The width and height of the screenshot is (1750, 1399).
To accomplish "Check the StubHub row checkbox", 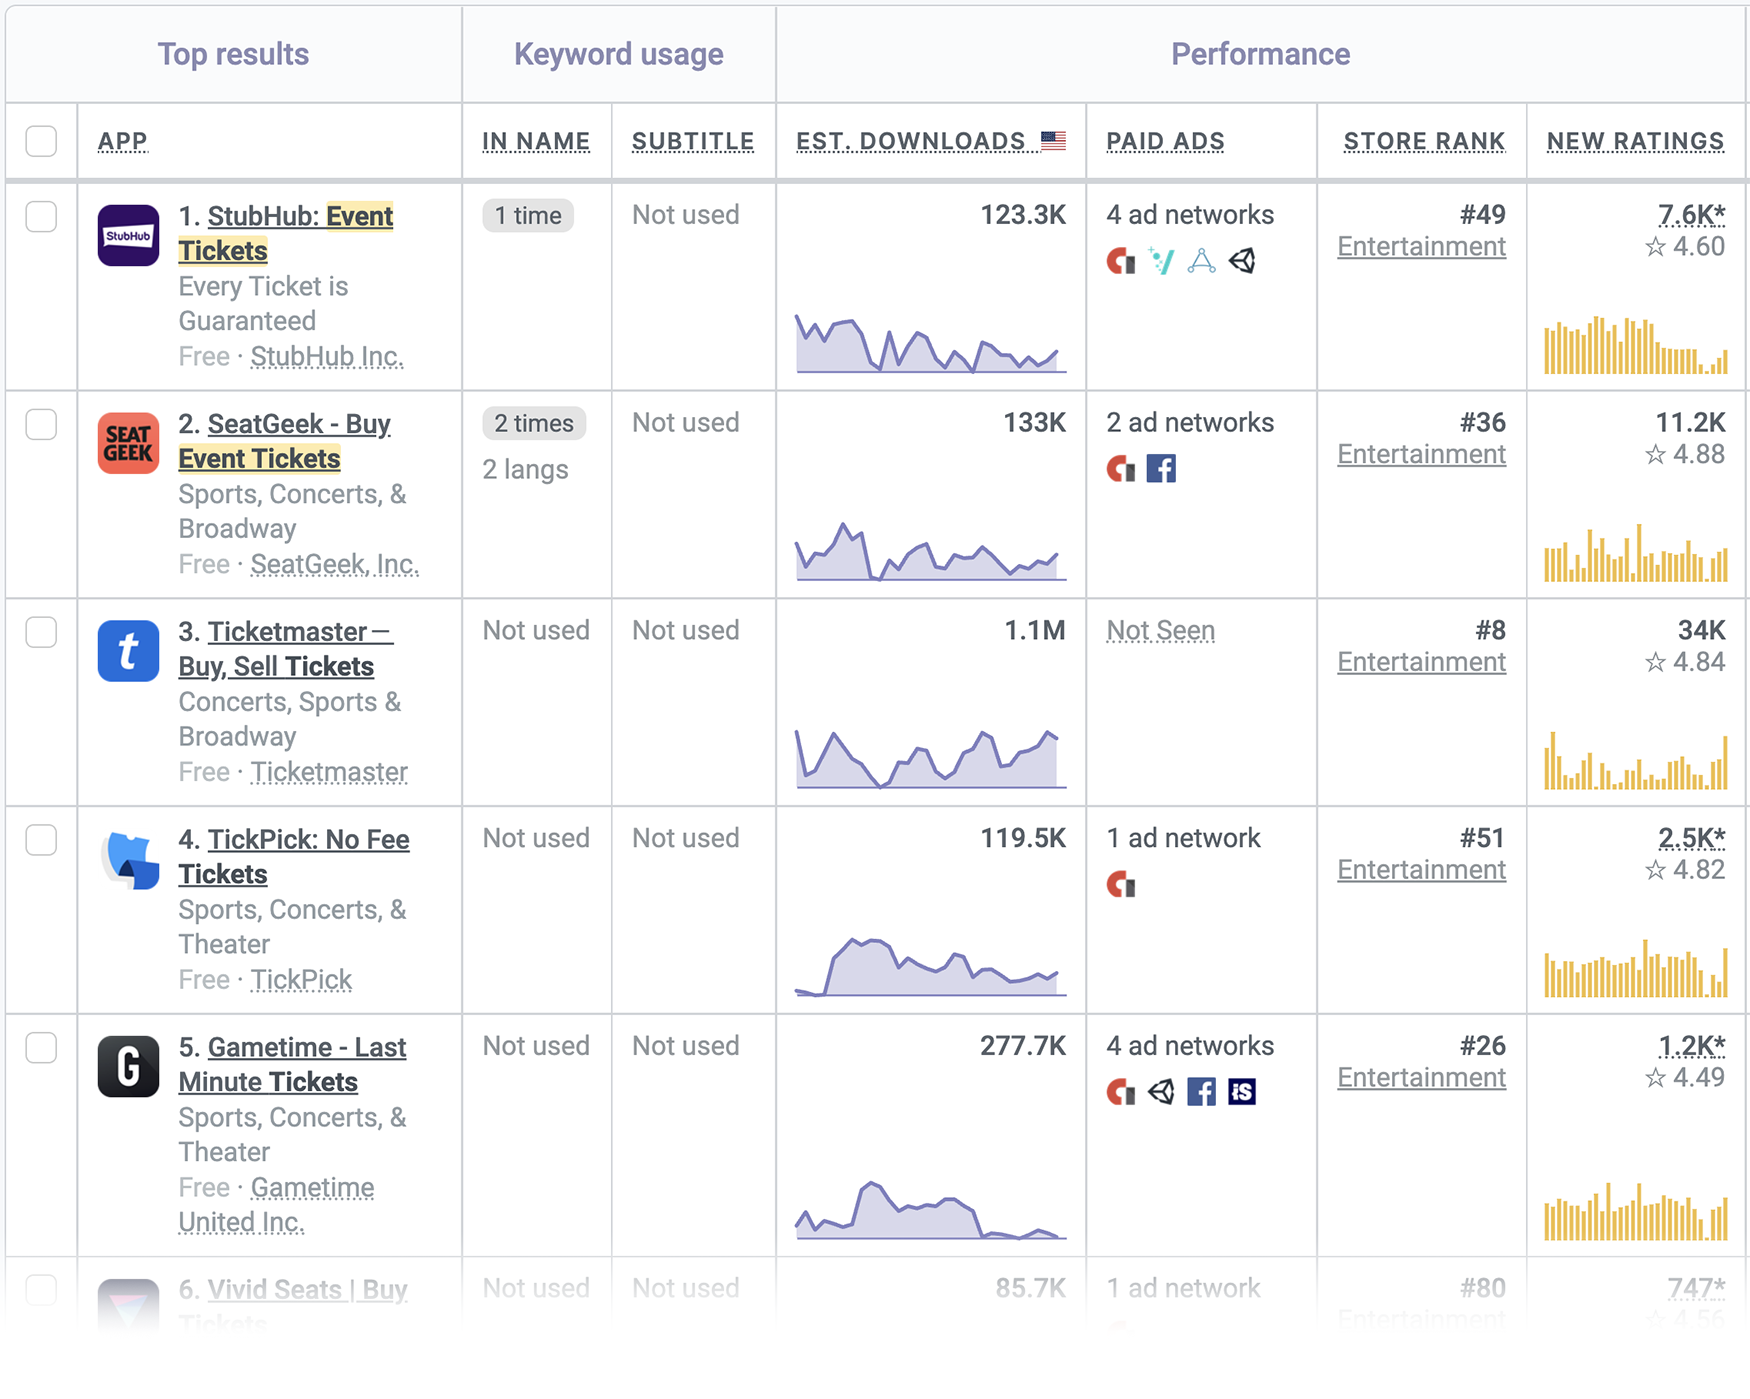I will coord(41,216).
